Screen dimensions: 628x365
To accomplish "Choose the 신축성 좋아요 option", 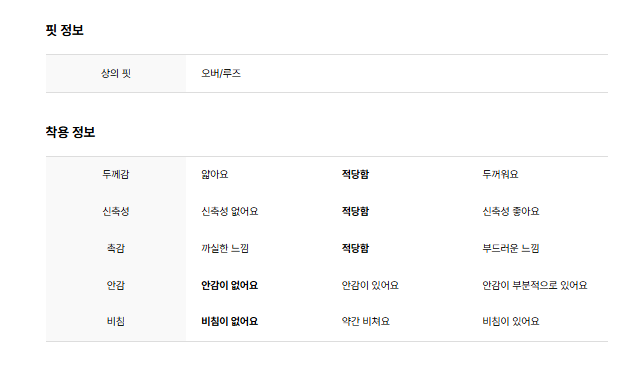I will point(511,211).
